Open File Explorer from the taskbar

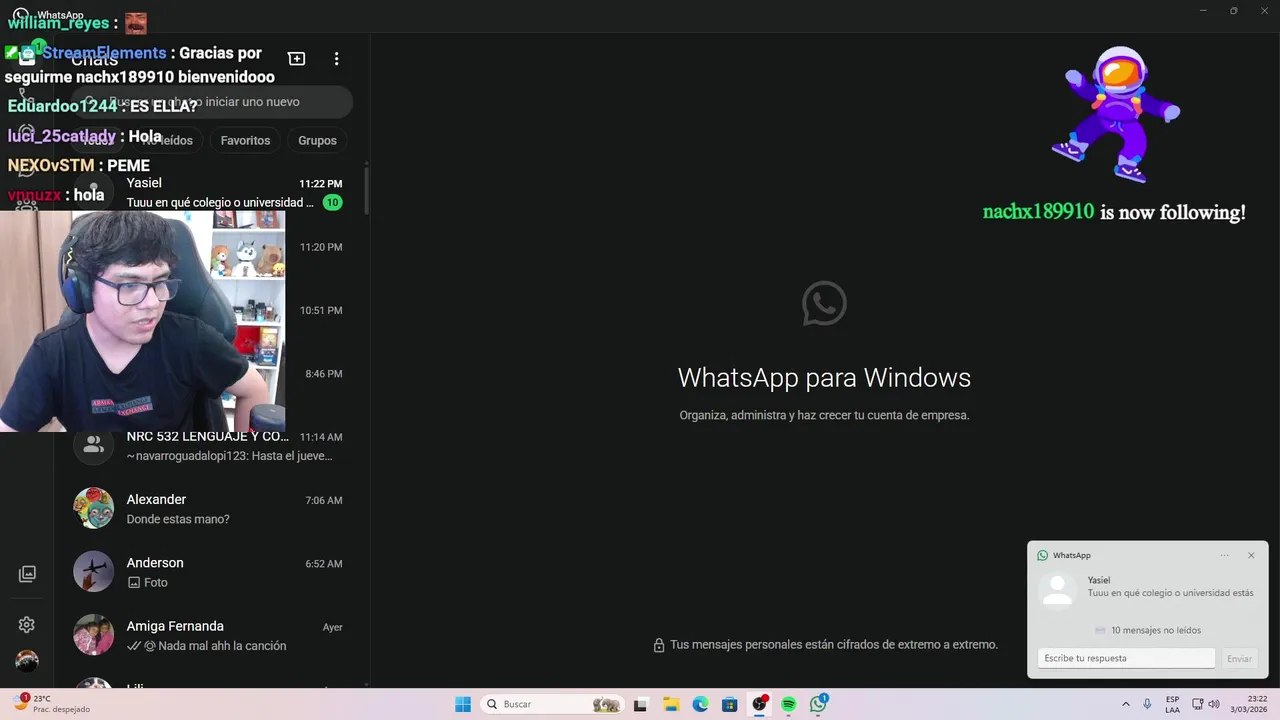pyautogui.click(x=671, y=704)
